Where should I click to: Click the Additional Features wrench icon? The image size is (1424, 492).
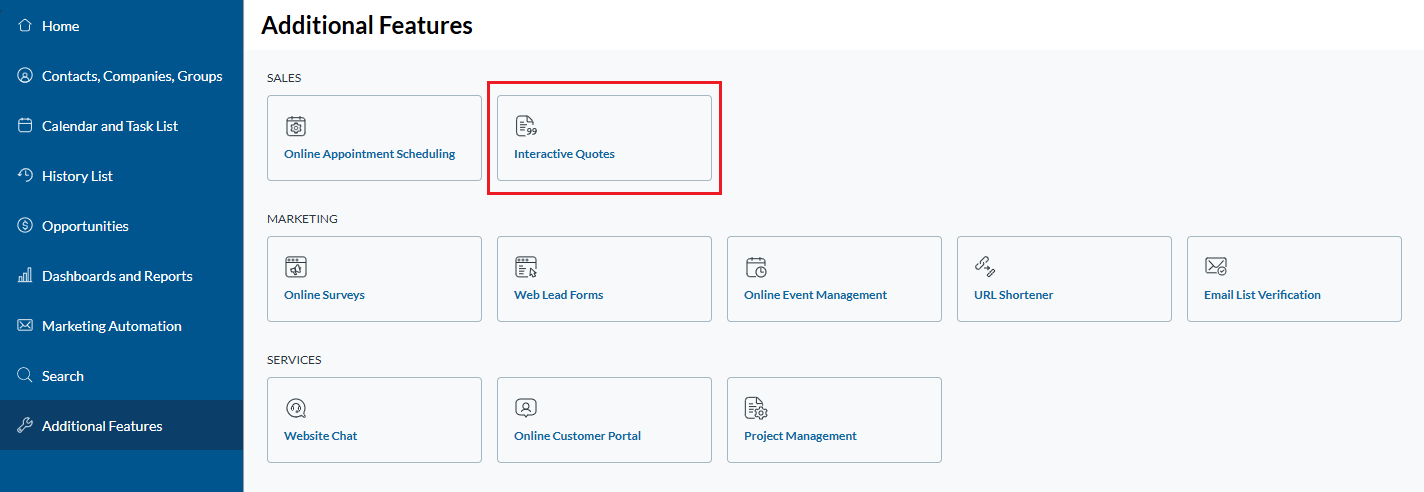click(x=25, y=426)
